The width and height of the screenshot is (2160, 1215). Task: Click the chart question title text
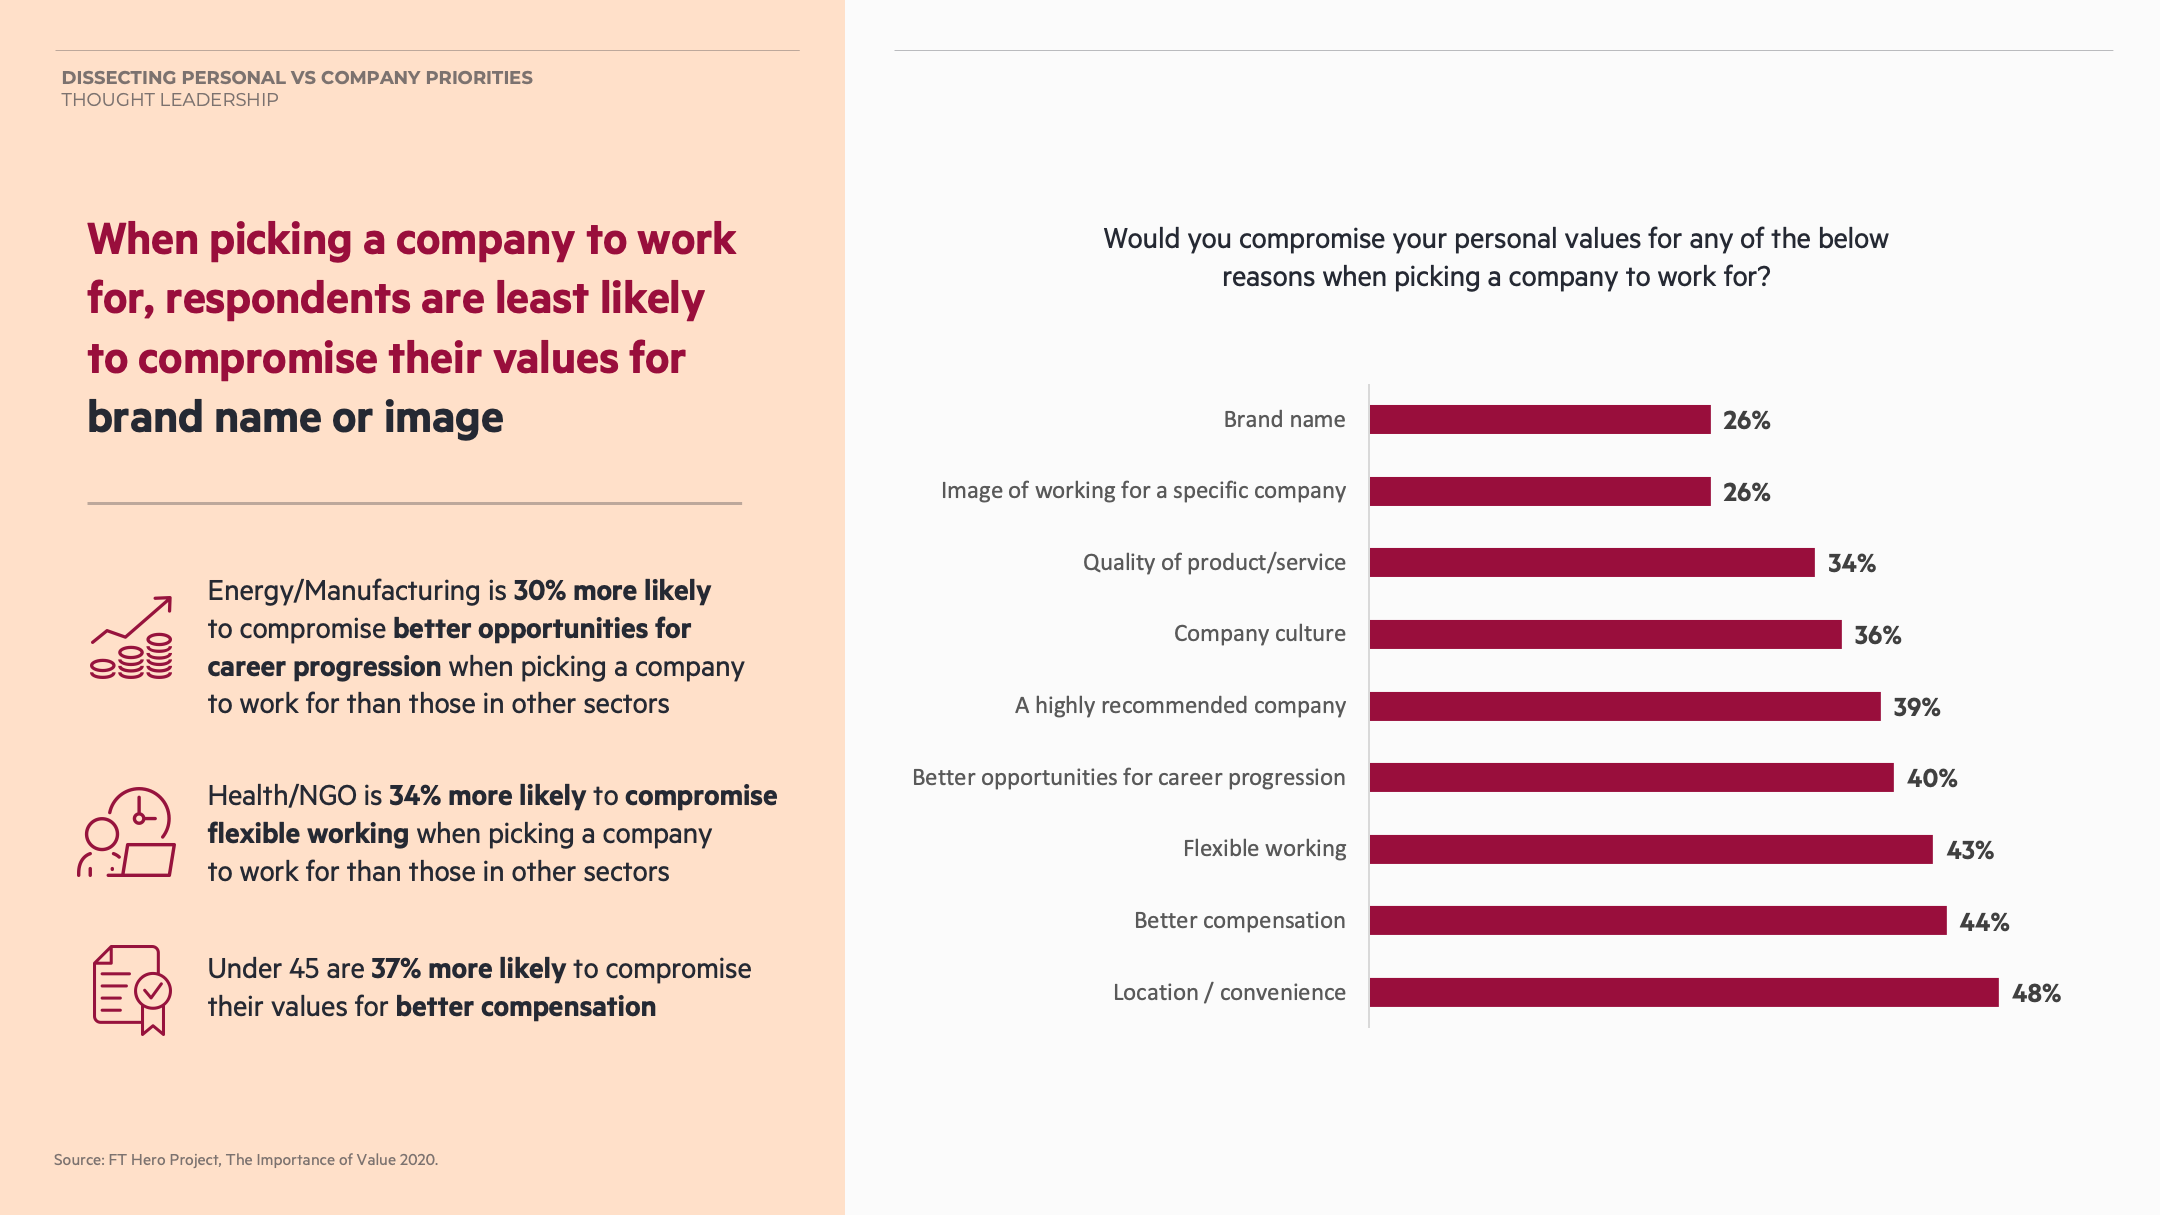click(x=1496, y=257)
